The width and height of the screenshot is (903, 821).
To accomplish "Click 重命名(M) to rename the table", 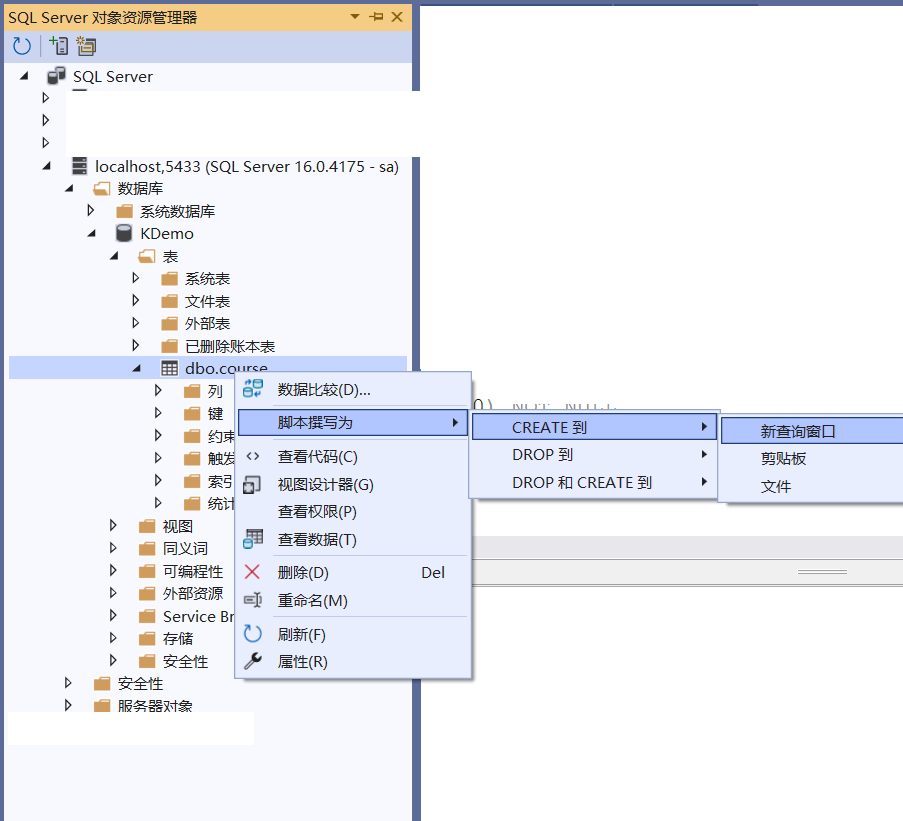I will (x=320, y=601).
